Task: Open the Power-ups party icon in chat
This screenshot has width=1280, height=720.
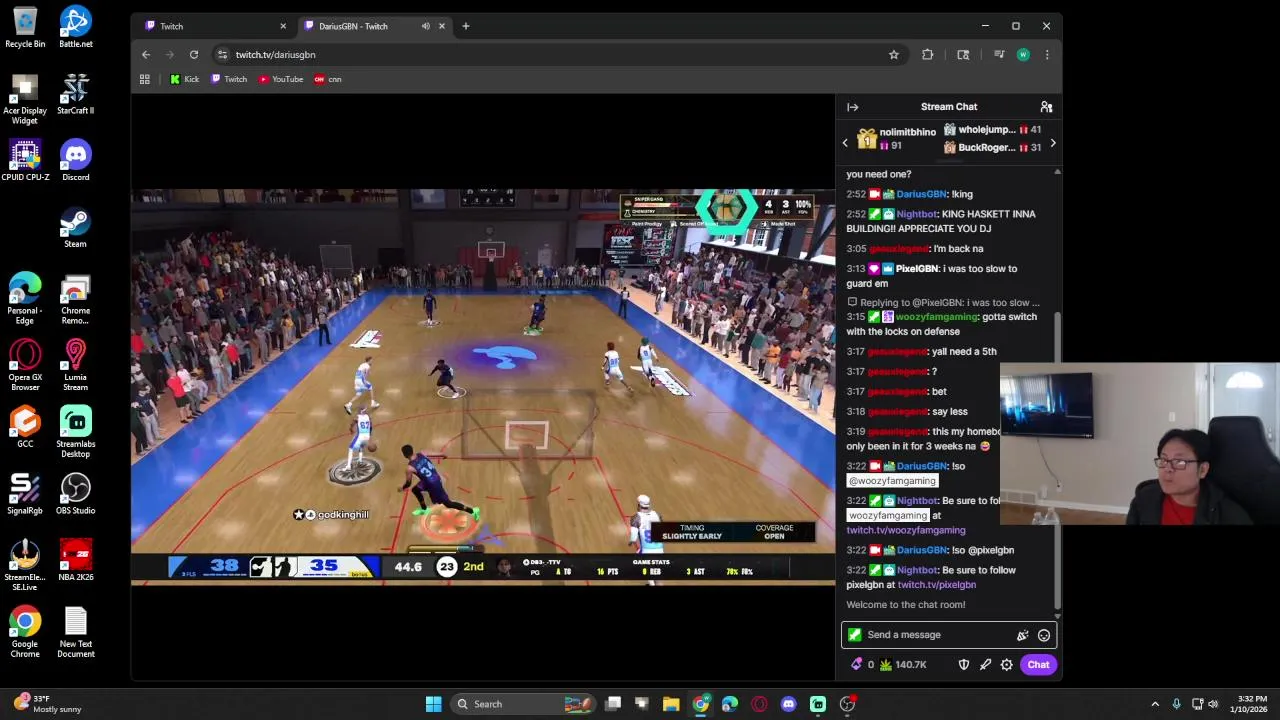Action: pyautogui.click(x=1022, y=635)
